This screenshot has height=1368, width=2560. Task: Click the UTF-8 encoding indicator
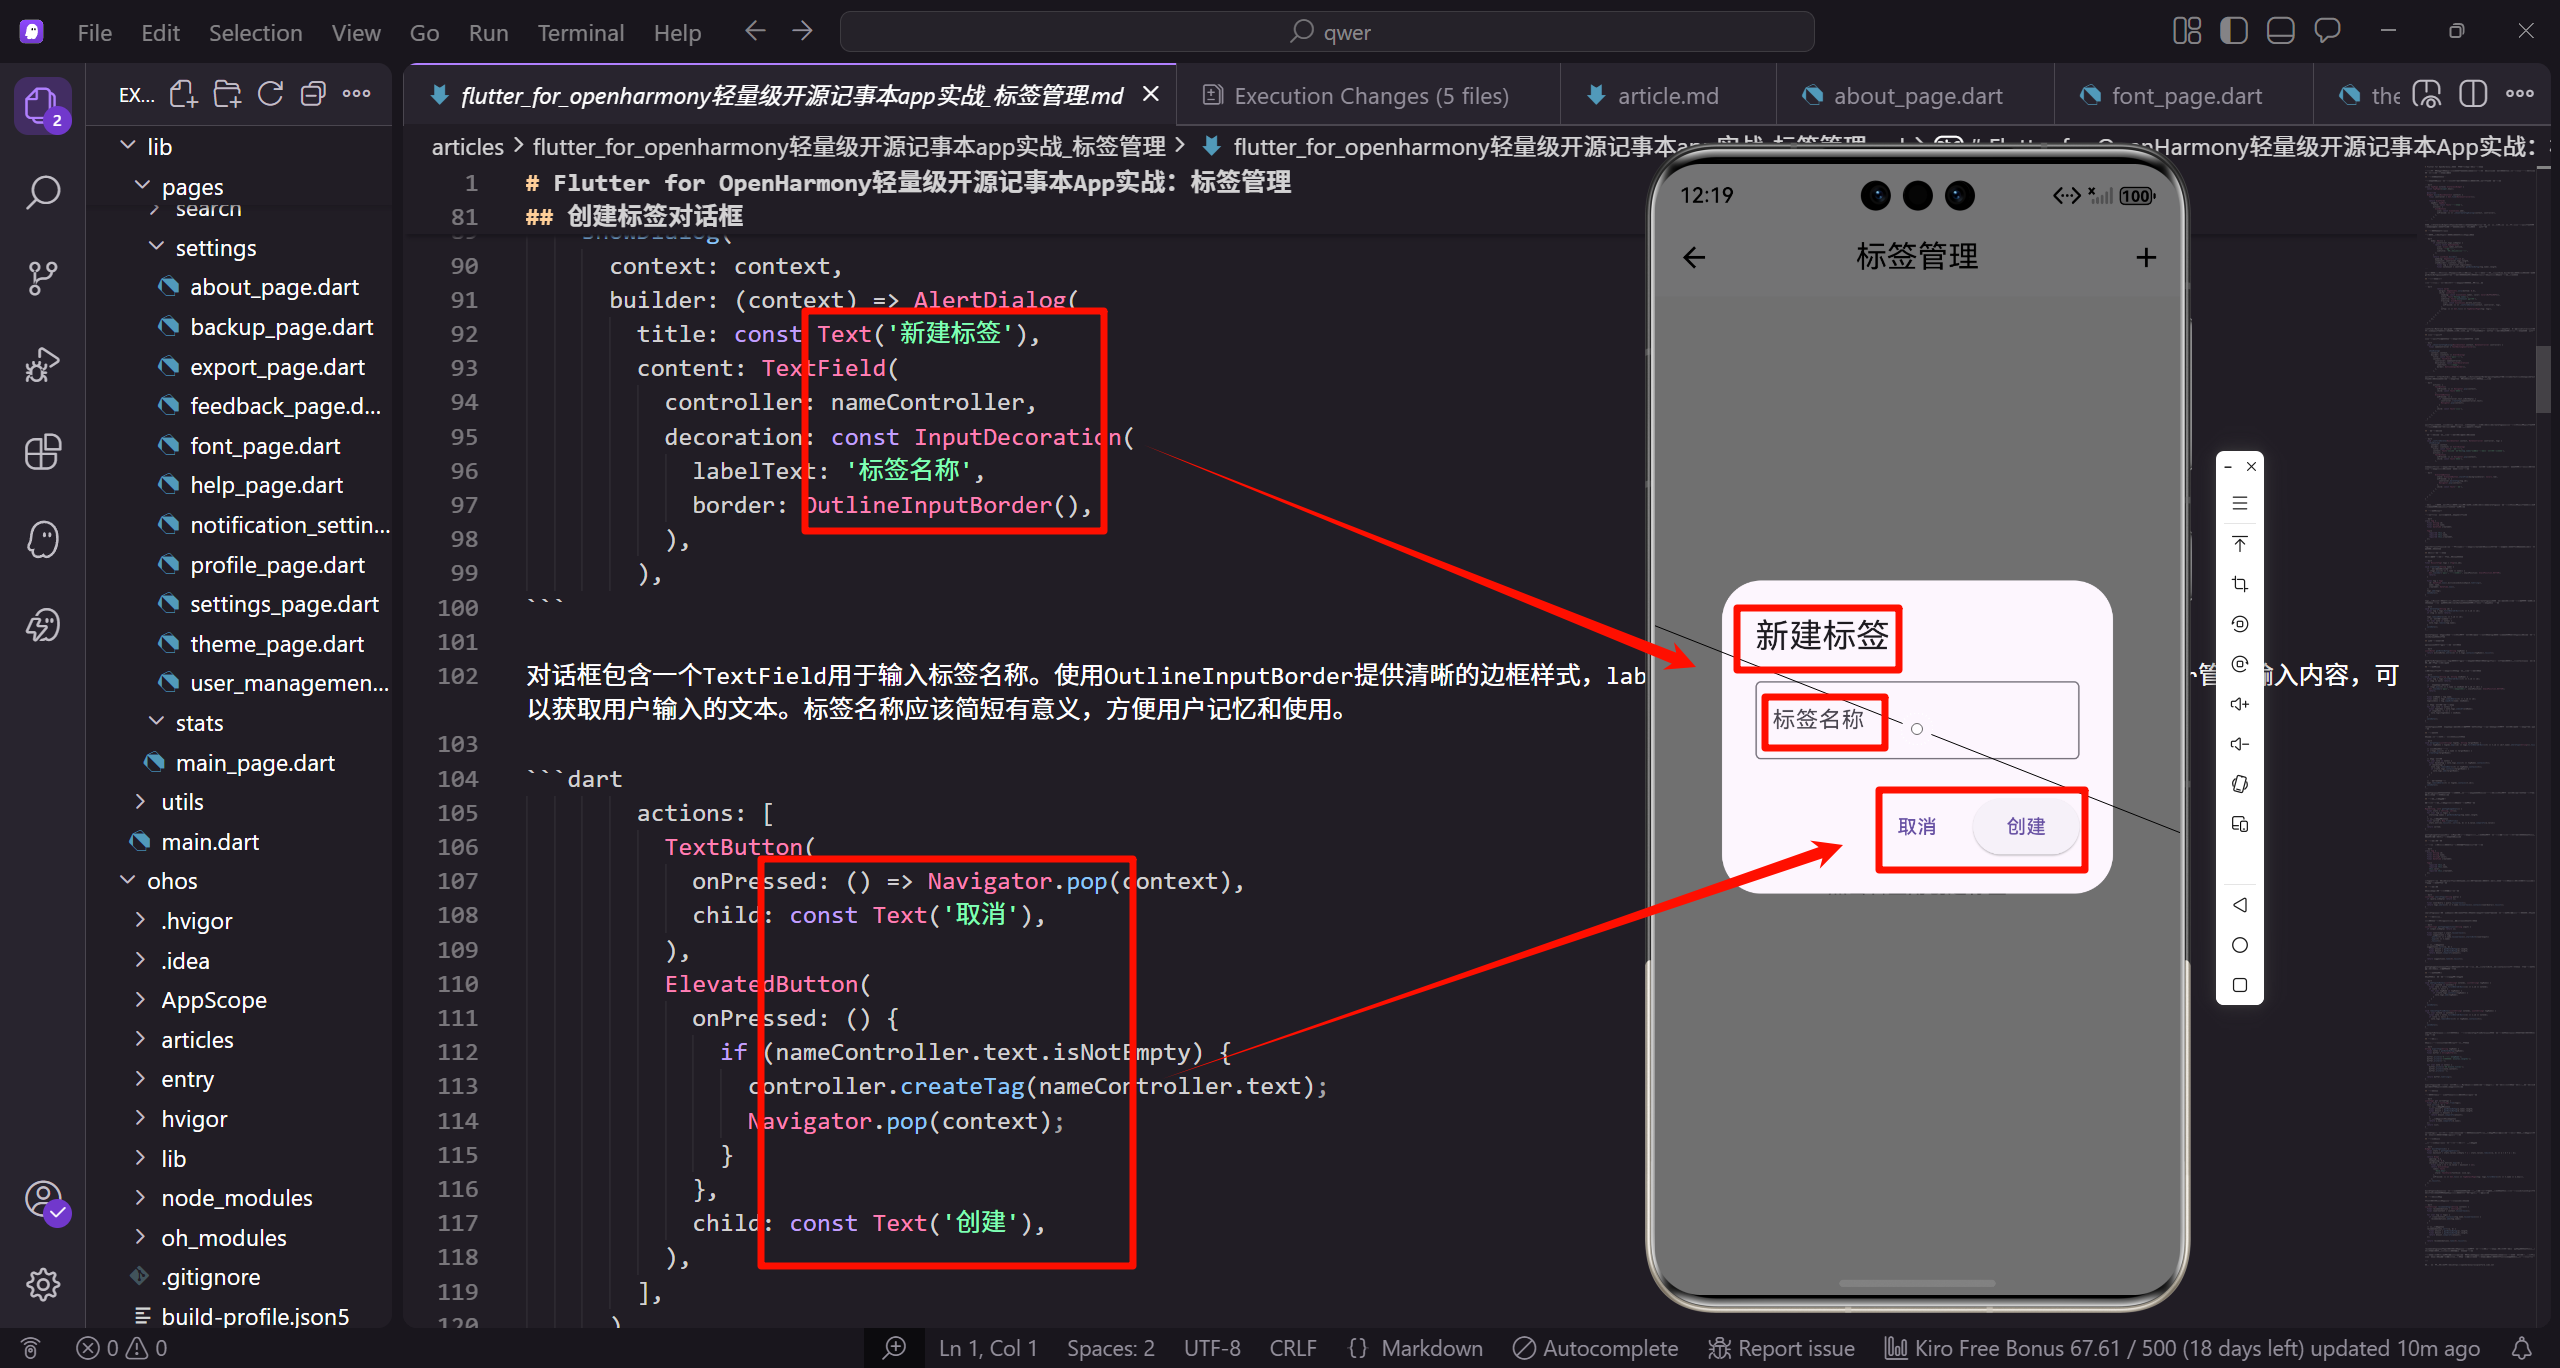click(1212, 1348)
